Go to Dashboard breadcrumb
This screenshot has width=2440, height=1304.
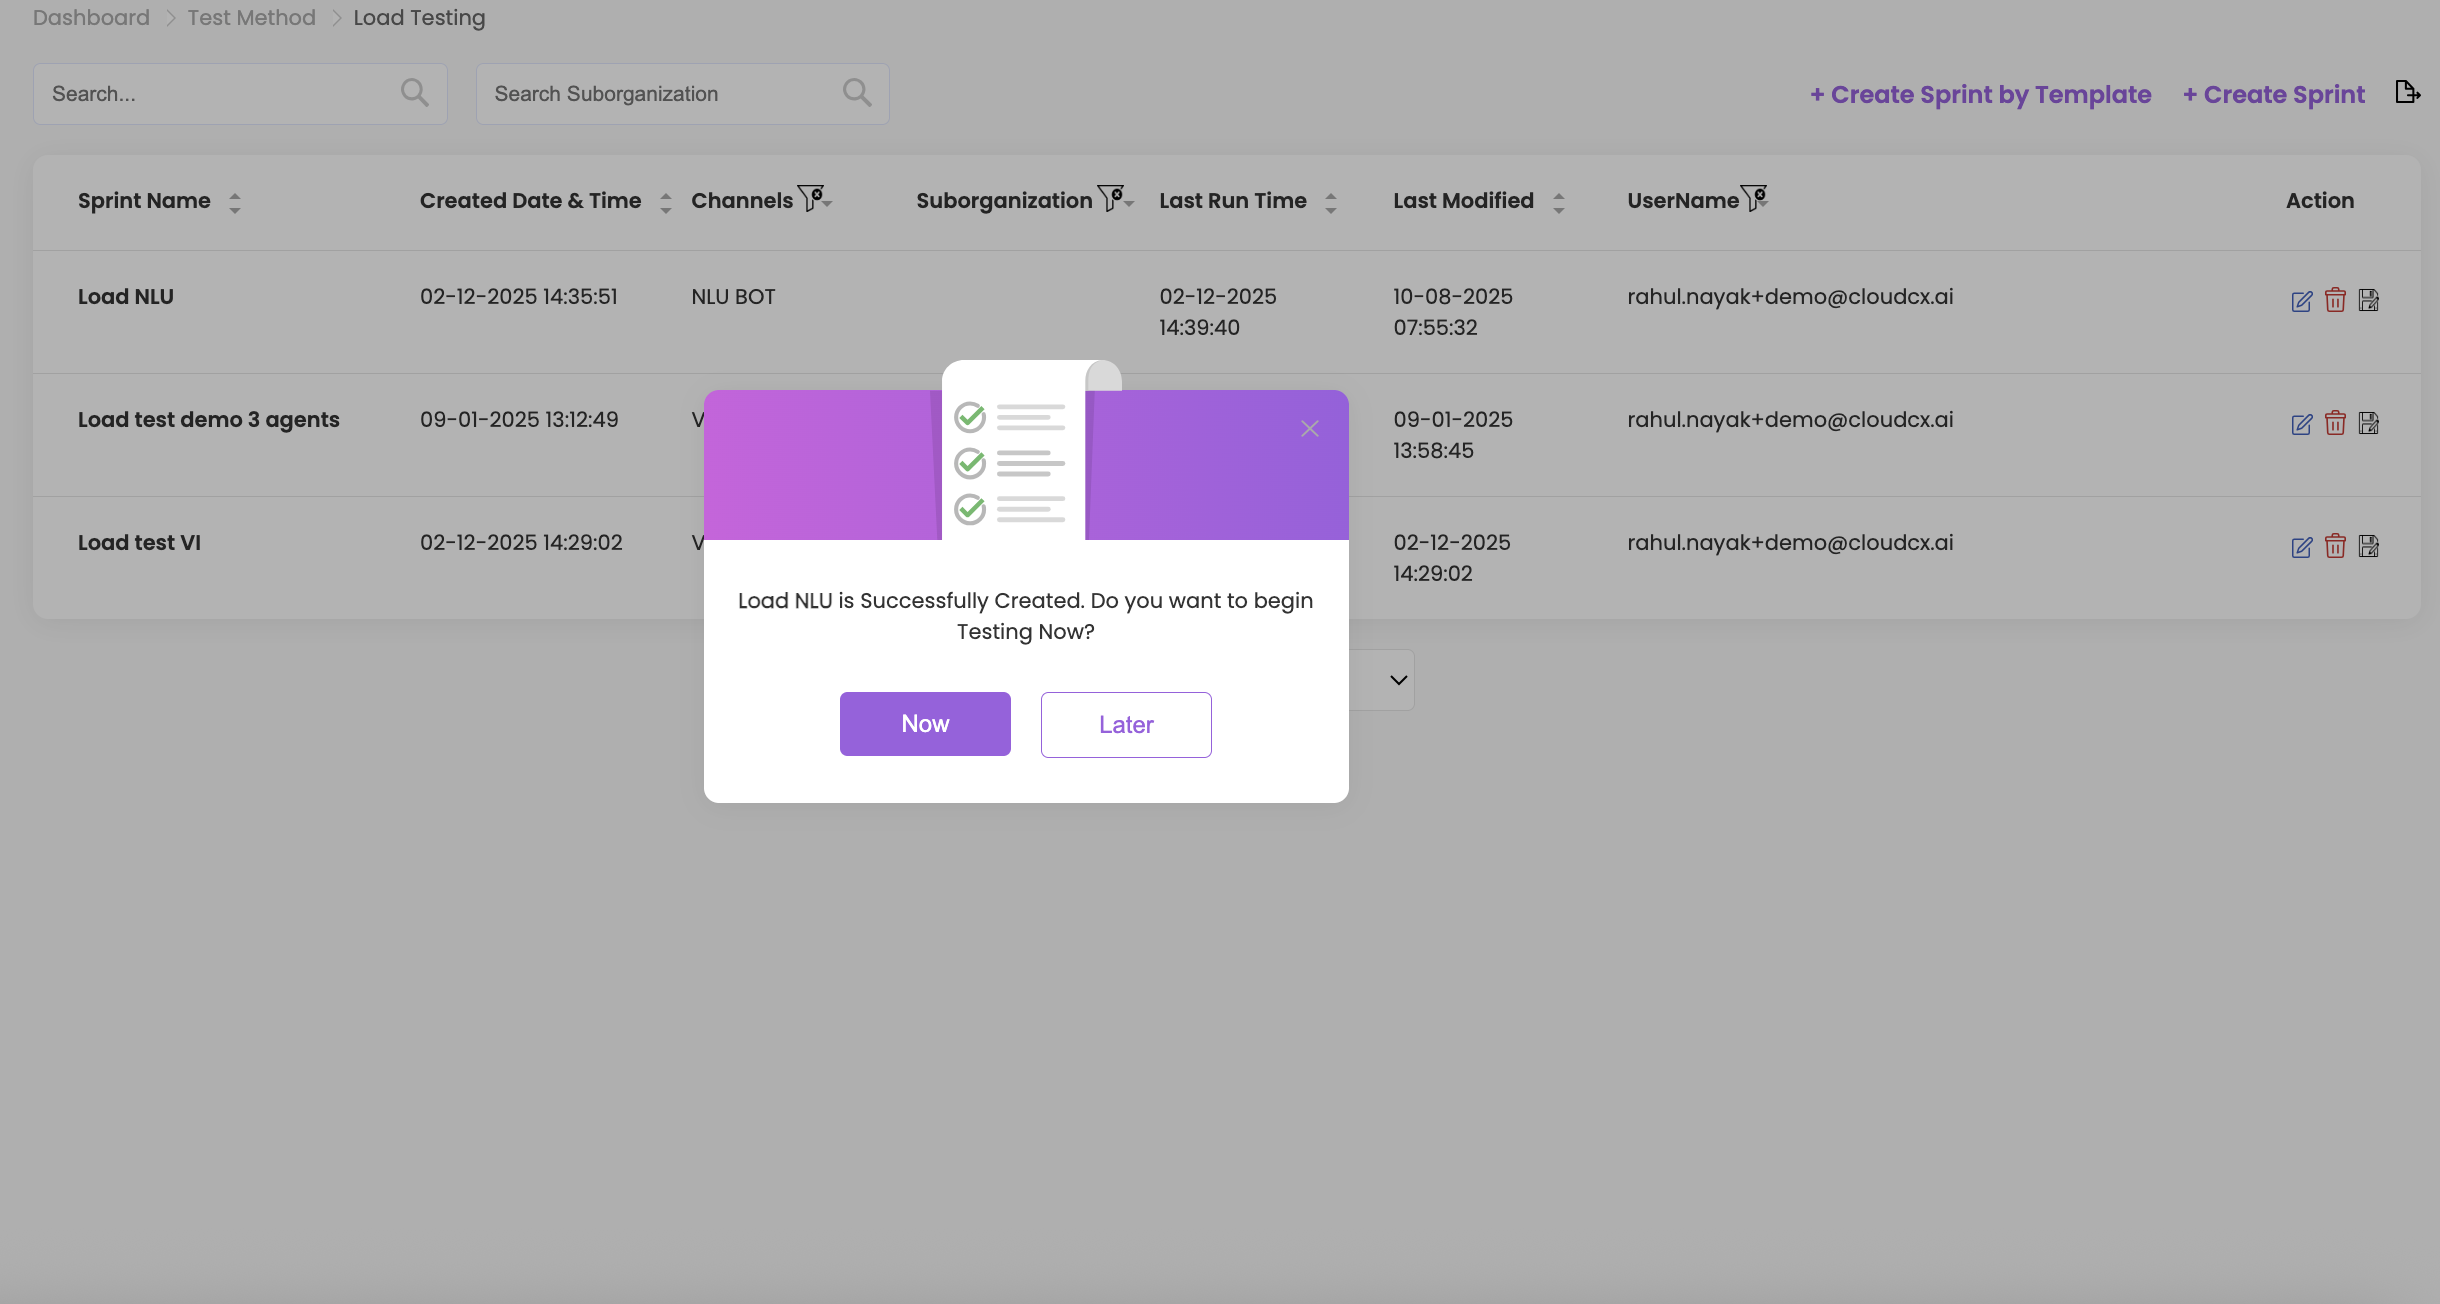click(x=91, y=18)
